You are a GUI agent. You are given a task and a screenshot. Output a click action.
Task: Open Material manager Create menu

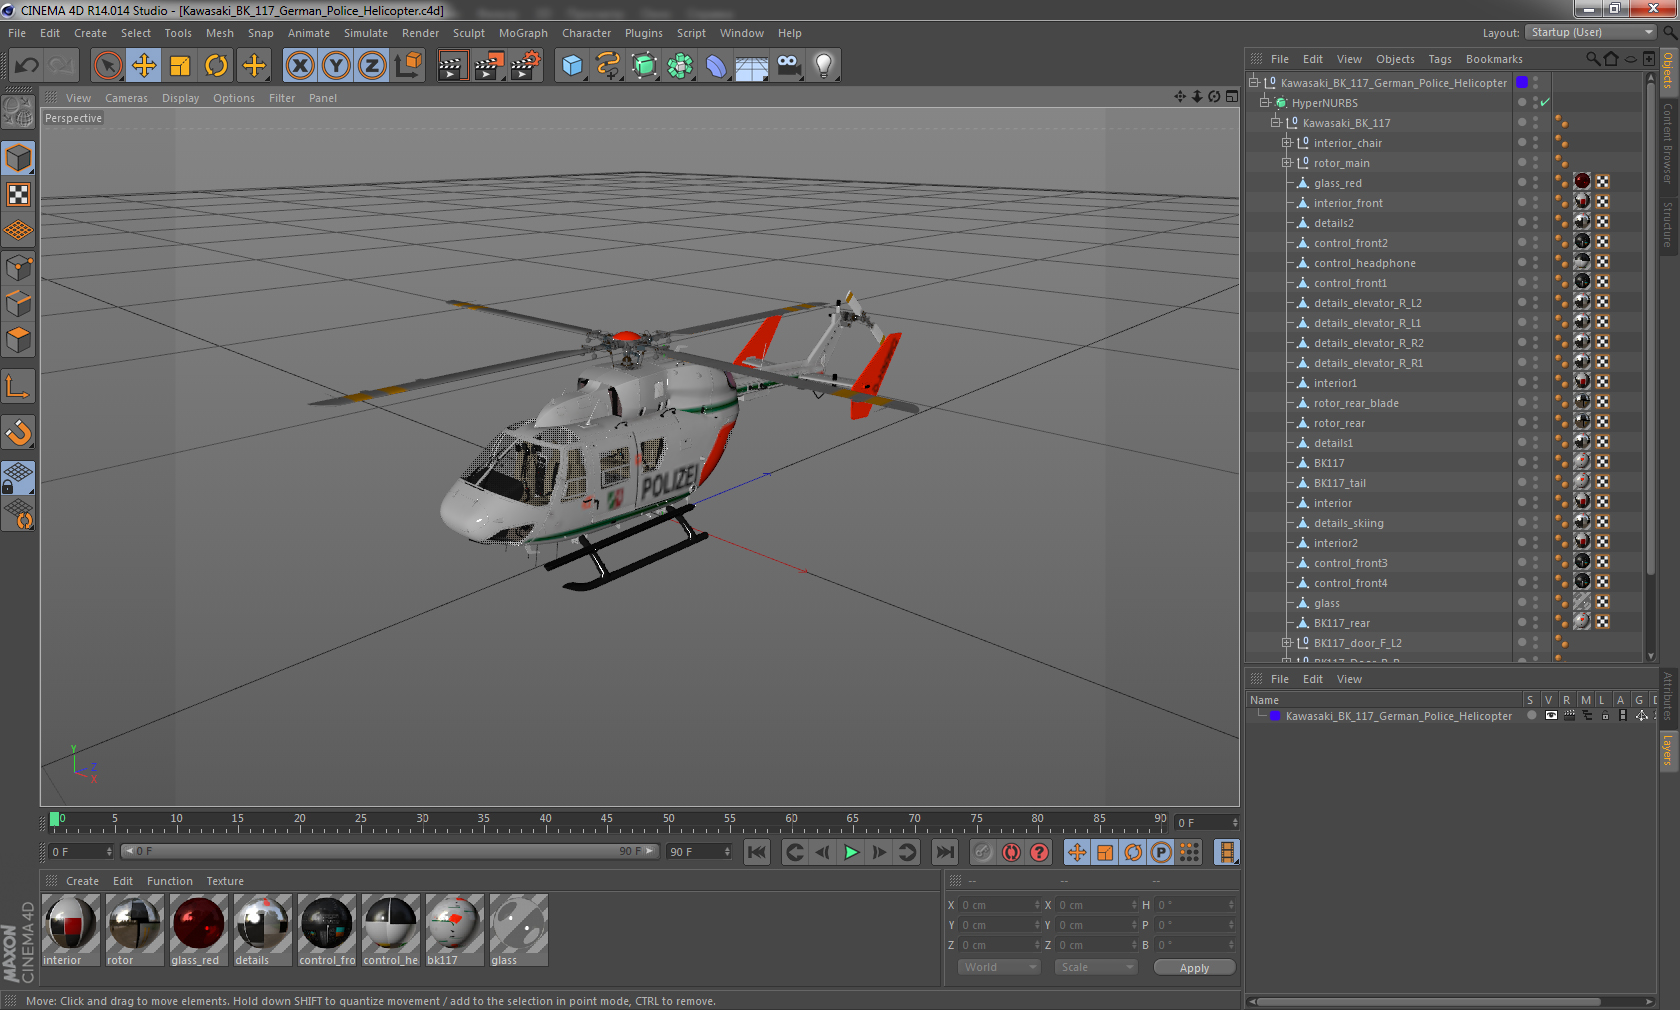(x=82, y=881)
